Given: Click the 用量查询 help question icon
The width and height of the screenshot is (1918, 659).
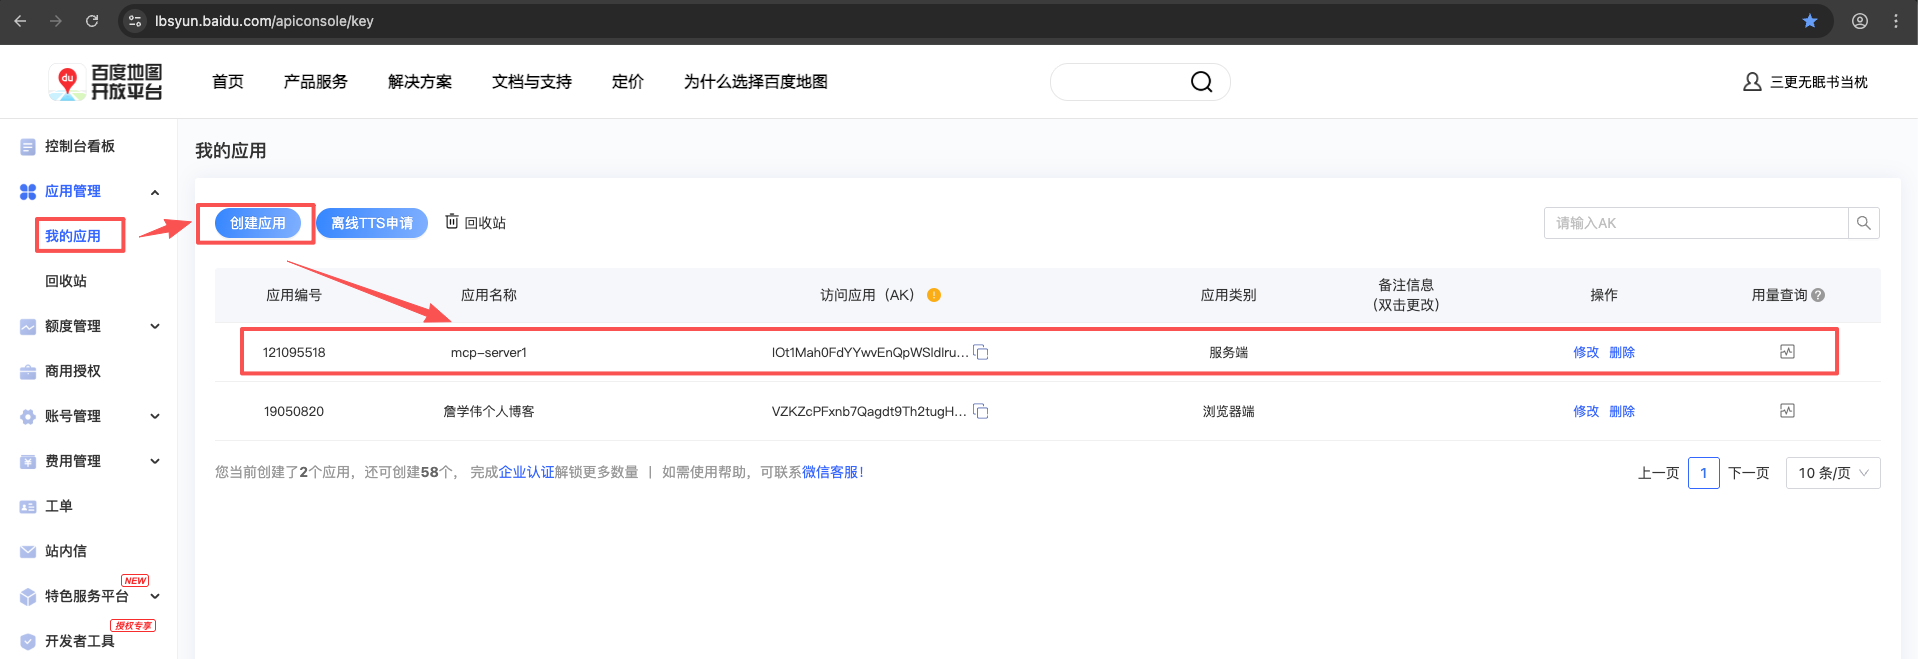Looking at the screenshot, I should coord(1818,295).
